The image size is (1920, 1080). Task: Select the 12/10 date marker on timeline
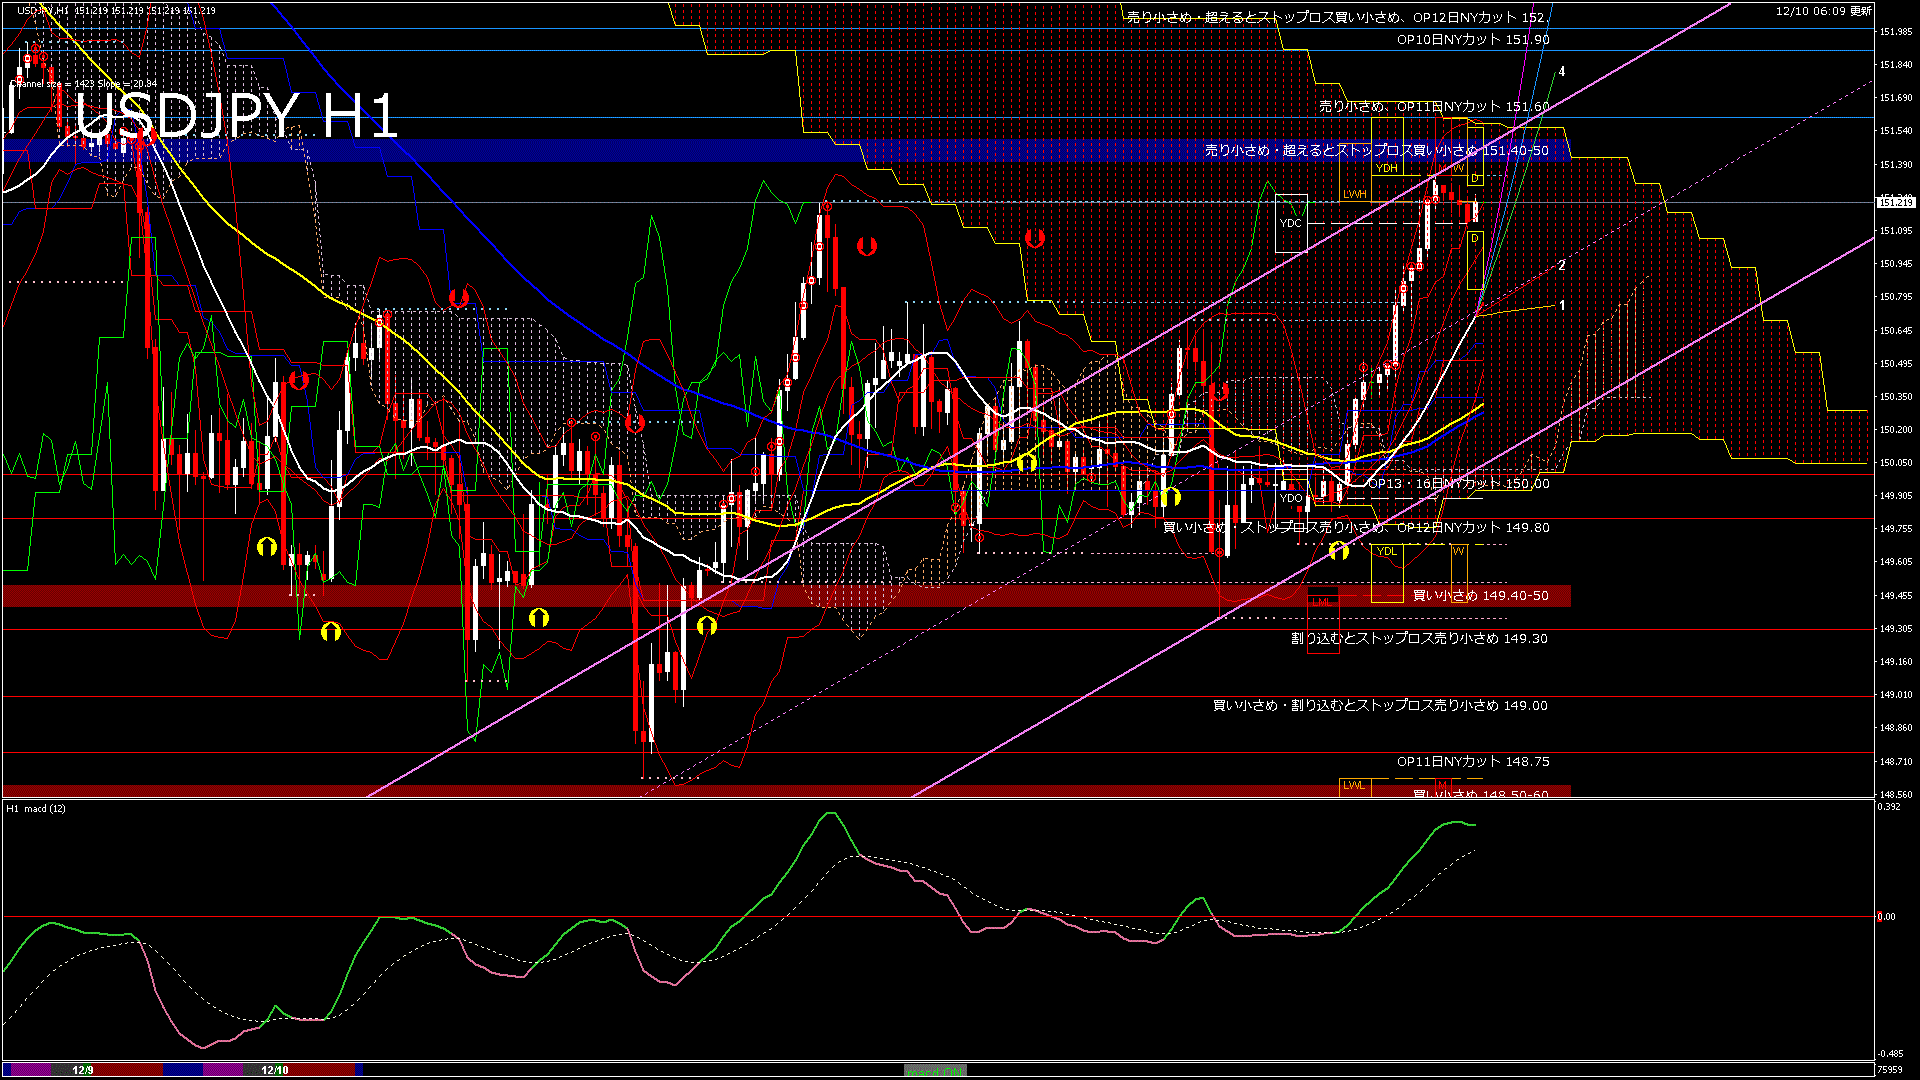point(275,1070)
